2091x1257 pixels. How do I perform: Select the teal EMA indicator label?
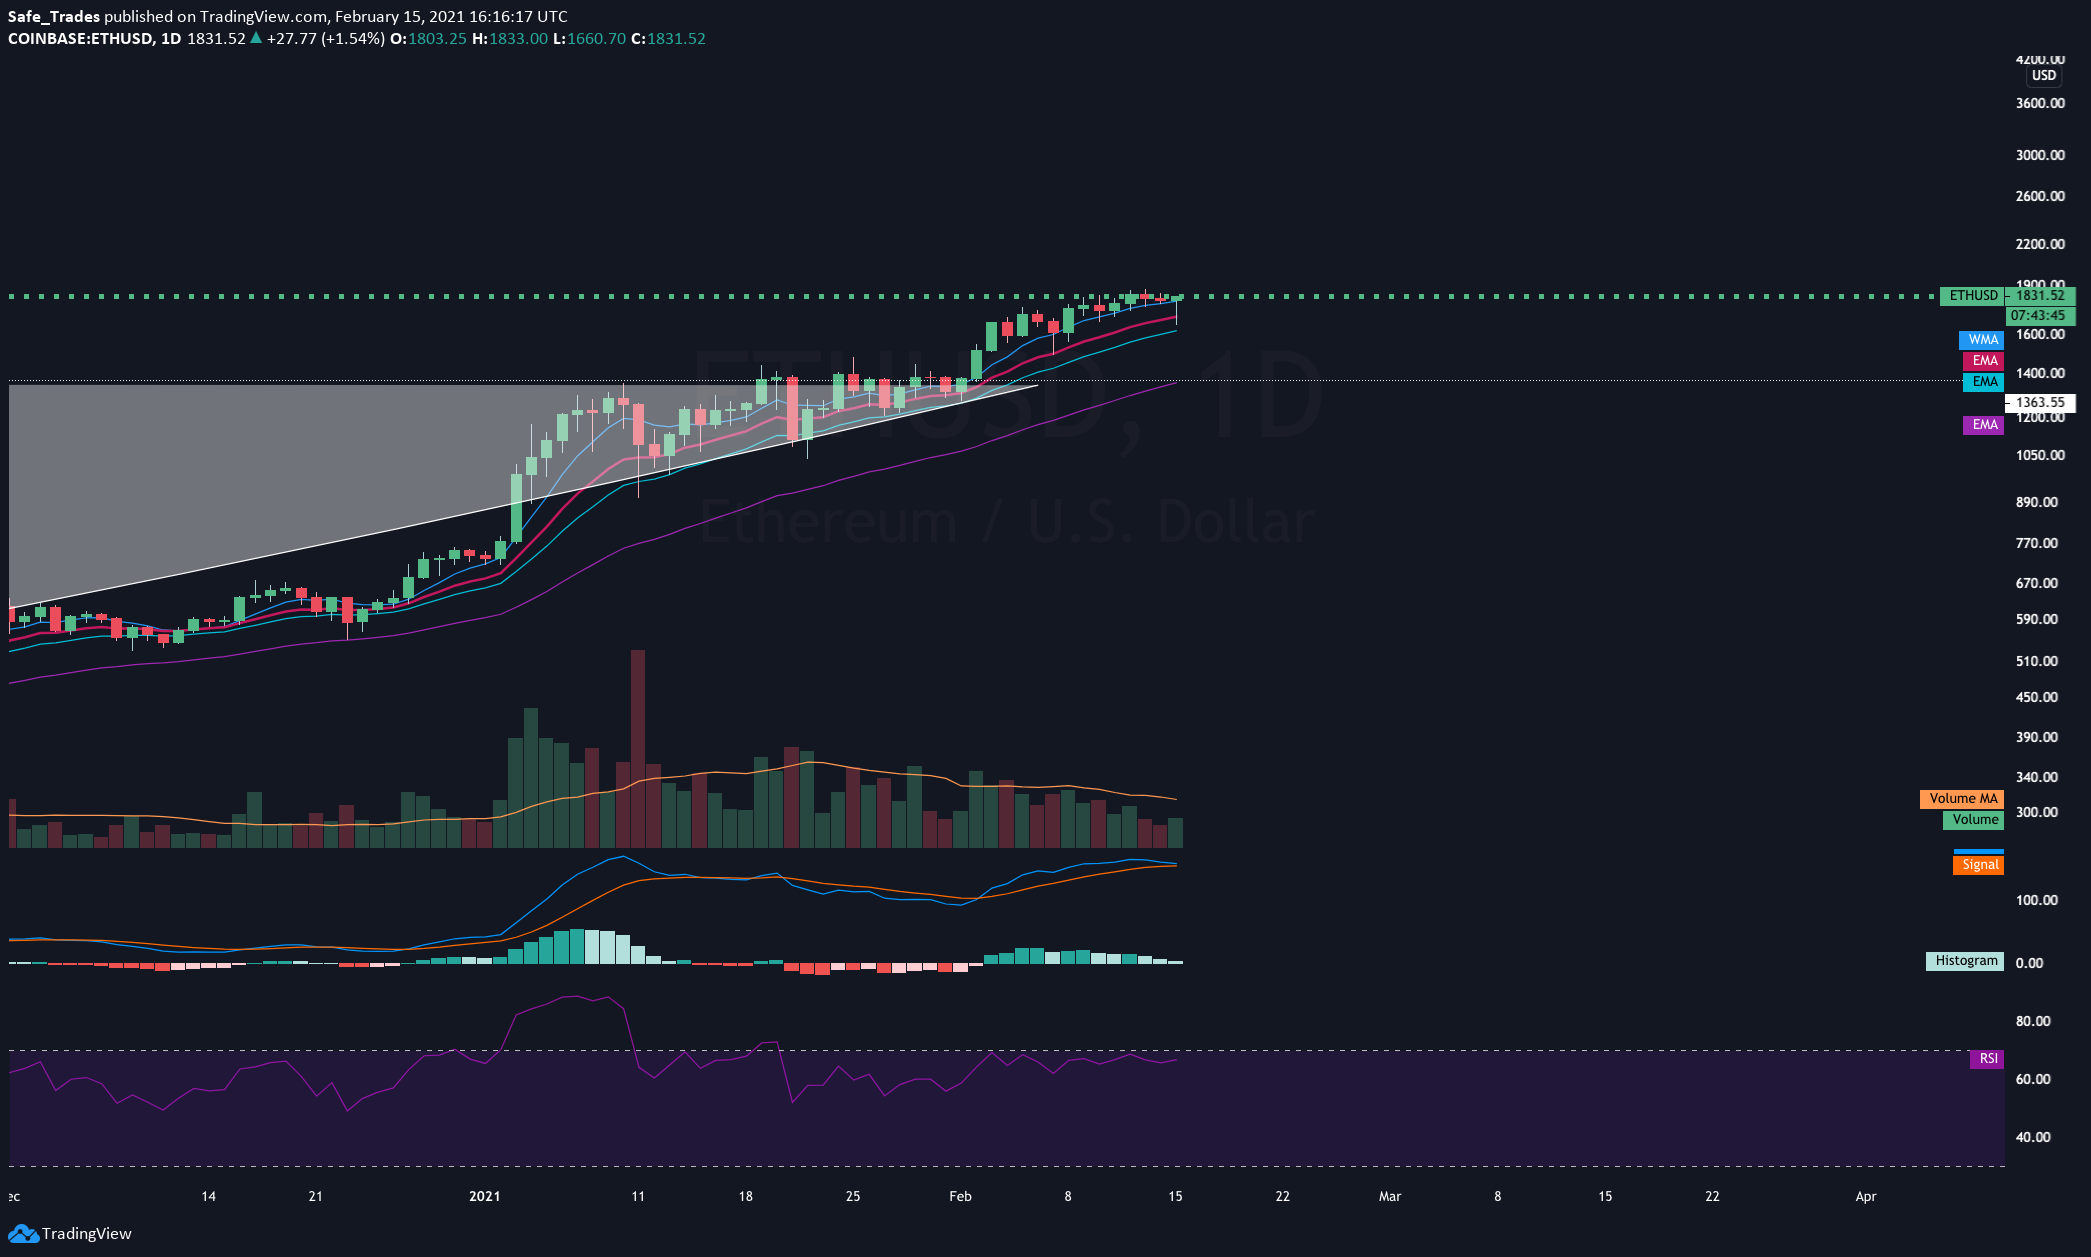[x=1984, y=382]
